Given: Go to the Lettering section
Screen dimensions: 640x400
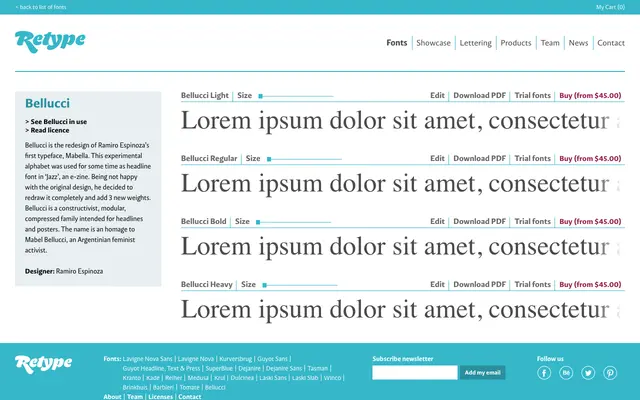Looking at the screenshot, I should pyautogui.click(x=476, y=43).
